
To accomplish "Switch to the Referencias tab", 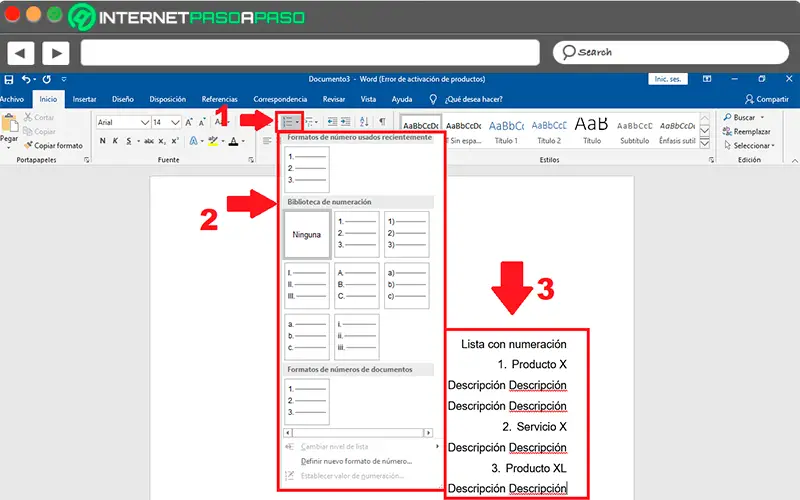I will tap(219, 99).
